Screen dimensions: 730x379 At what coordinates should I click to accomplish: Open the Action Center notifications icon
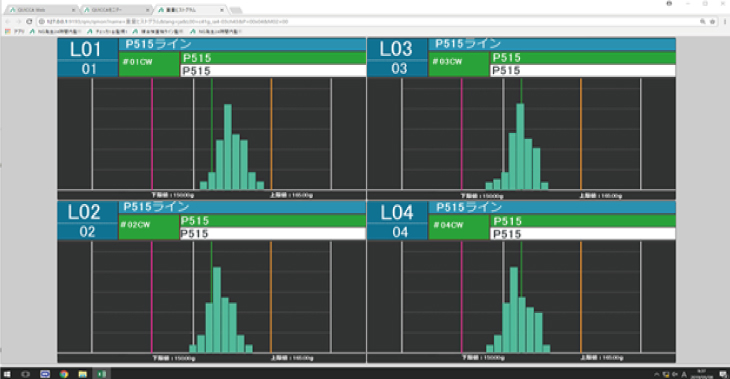(x=723, y=374)
